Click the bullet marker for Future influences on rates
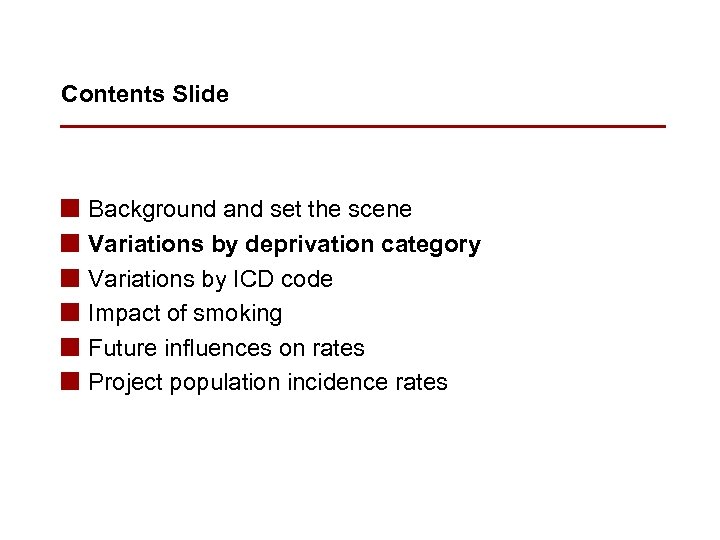The width and height of the screenshot is (720, 540). [x=69, y=348]
